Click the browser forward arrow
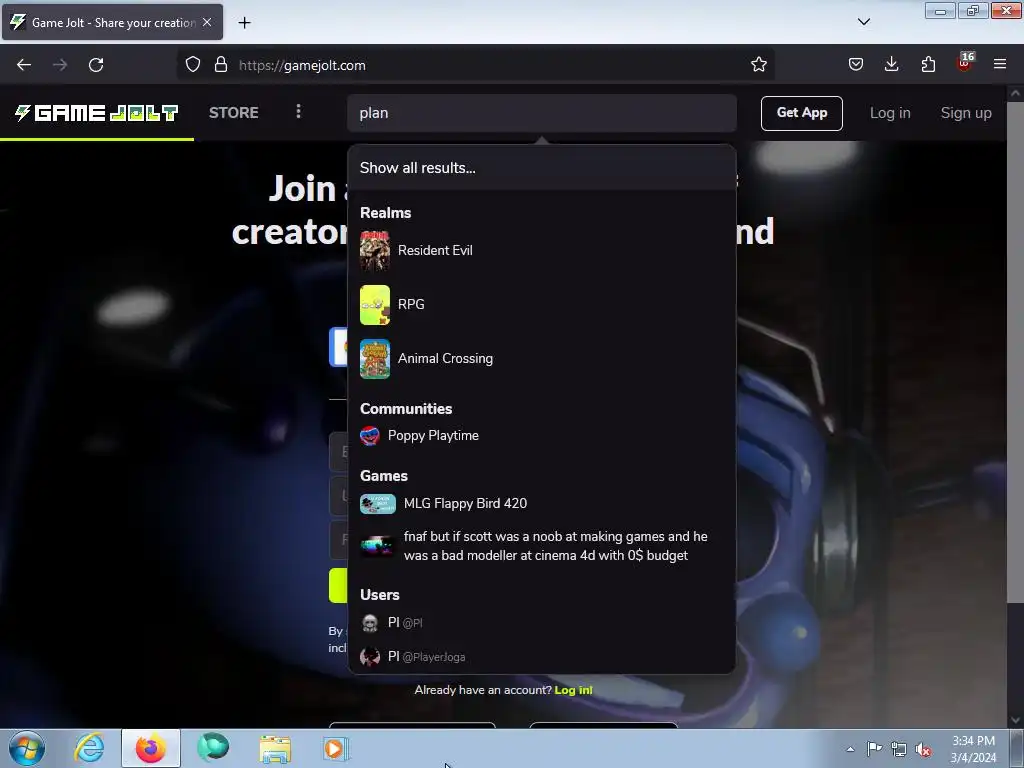Viewport: 1024px width, 768px height. [60, 65]
